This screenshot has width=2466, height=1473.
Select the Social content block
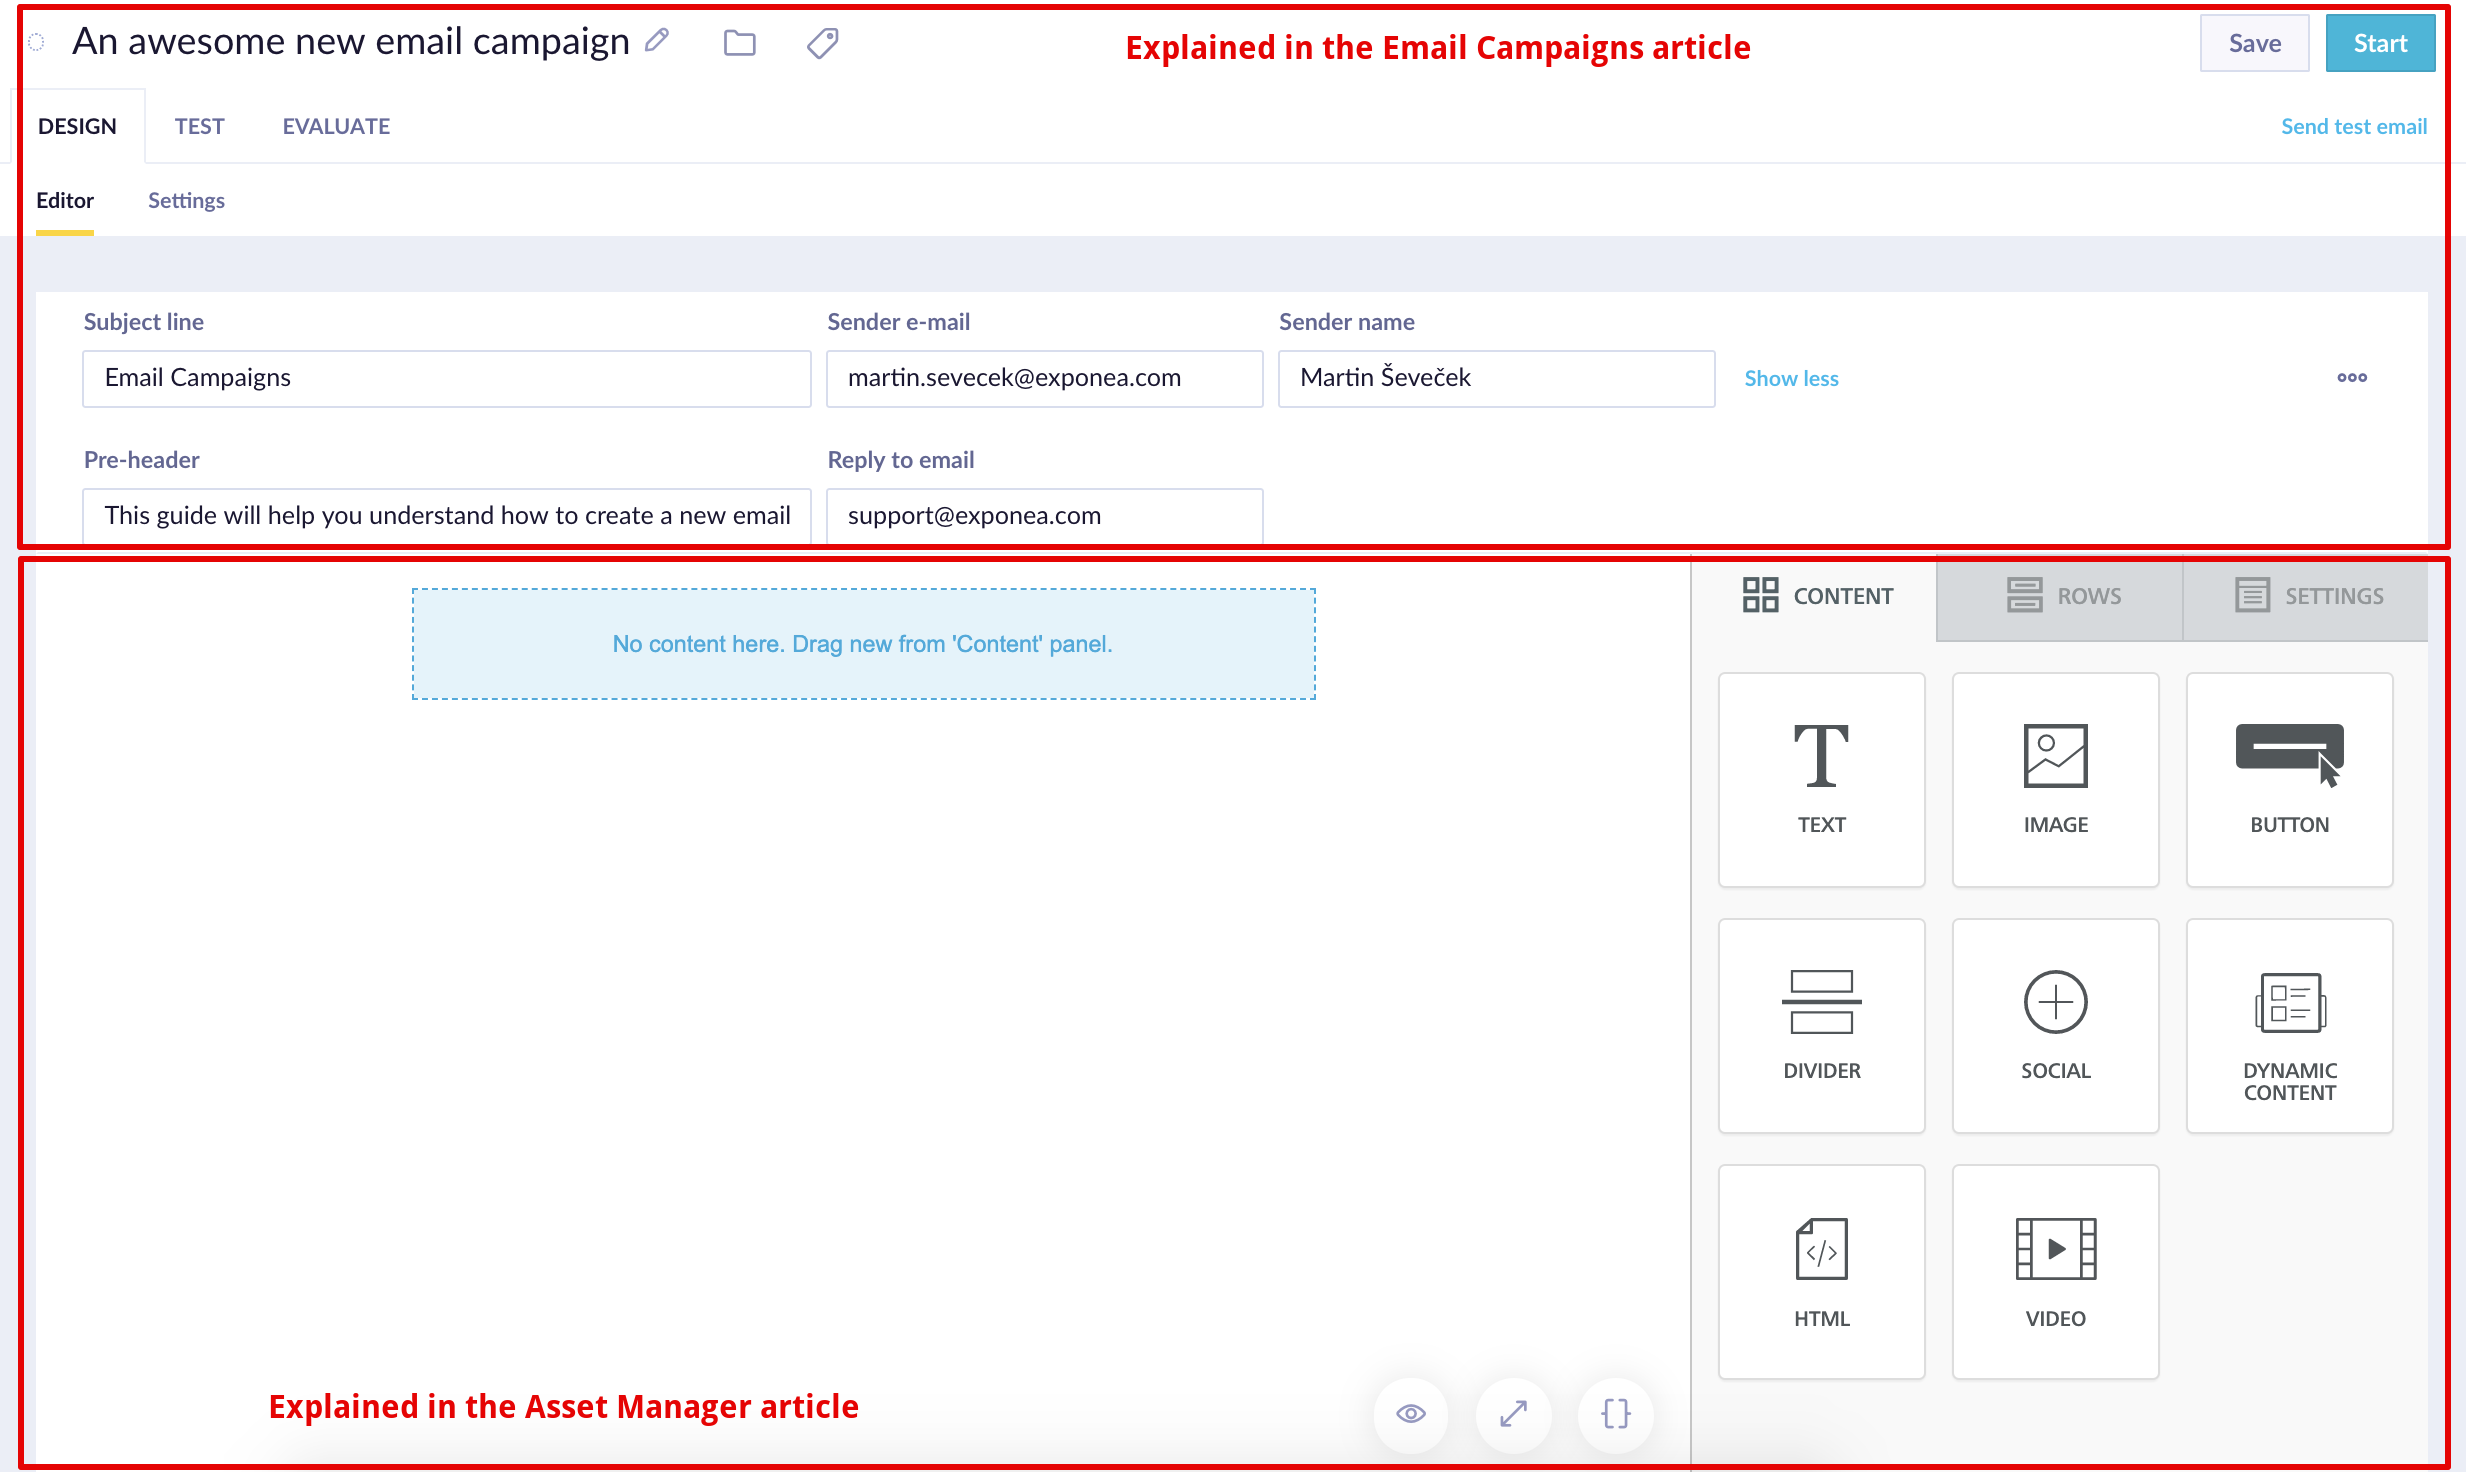click(x=2055, y=1025)
